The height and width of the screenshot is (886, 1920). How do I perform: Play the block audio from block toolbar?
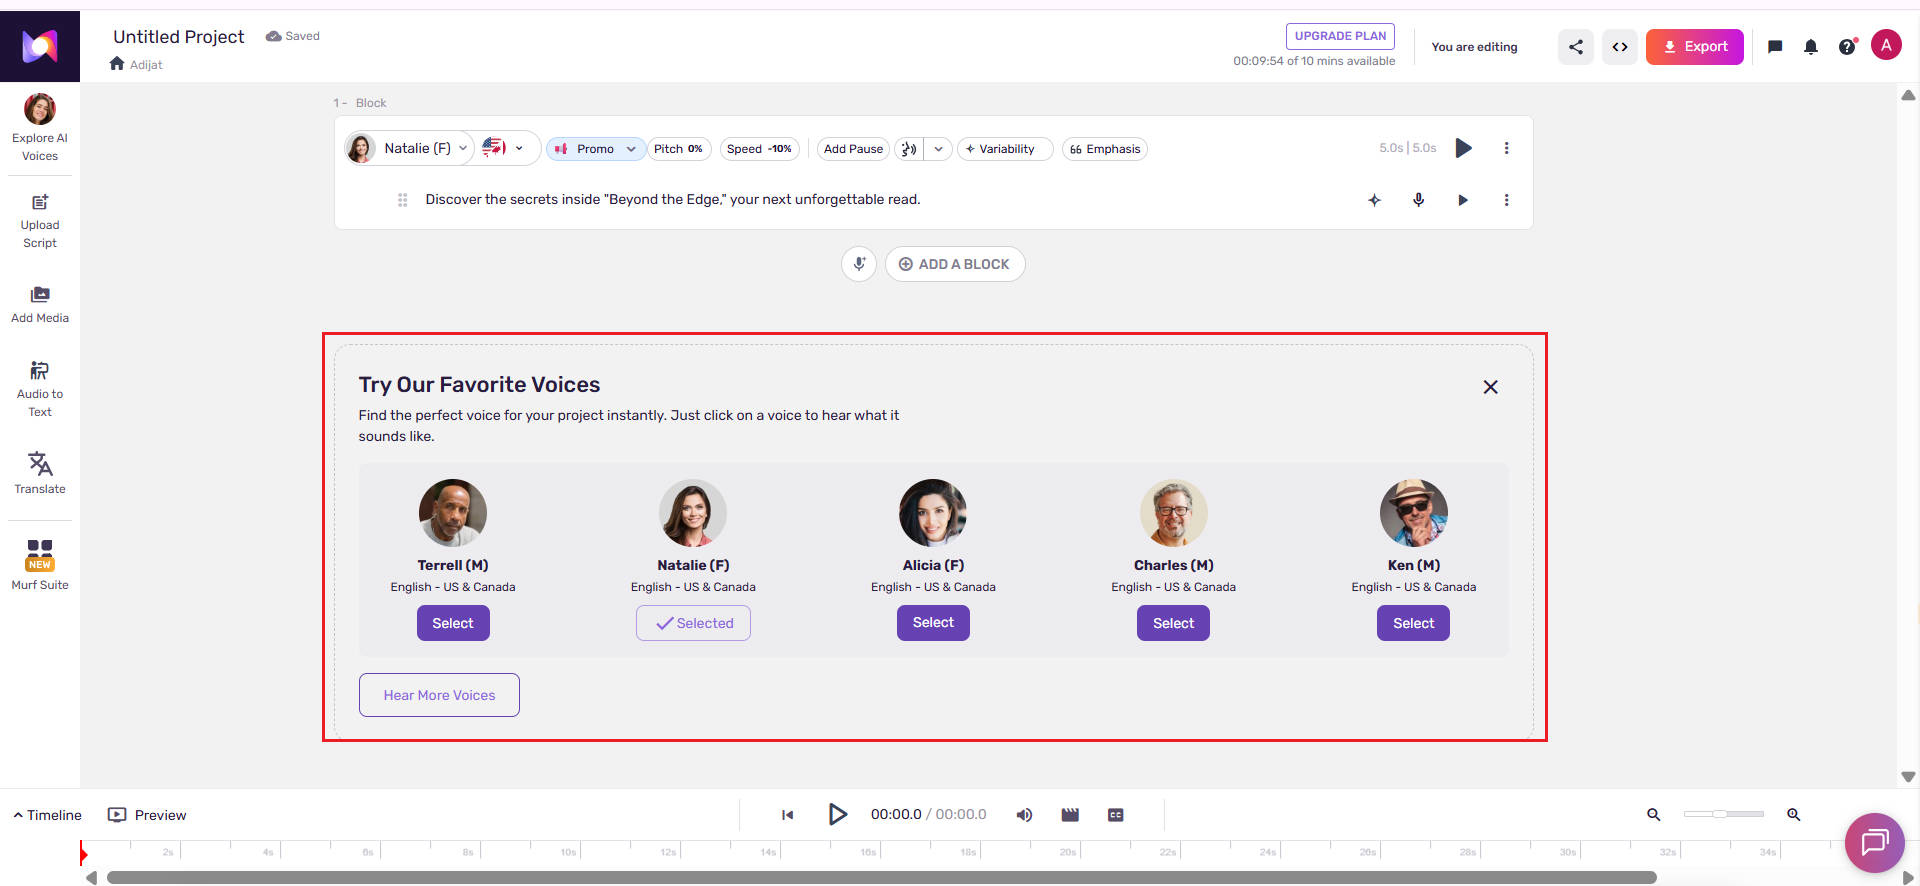coord(1463,148)
